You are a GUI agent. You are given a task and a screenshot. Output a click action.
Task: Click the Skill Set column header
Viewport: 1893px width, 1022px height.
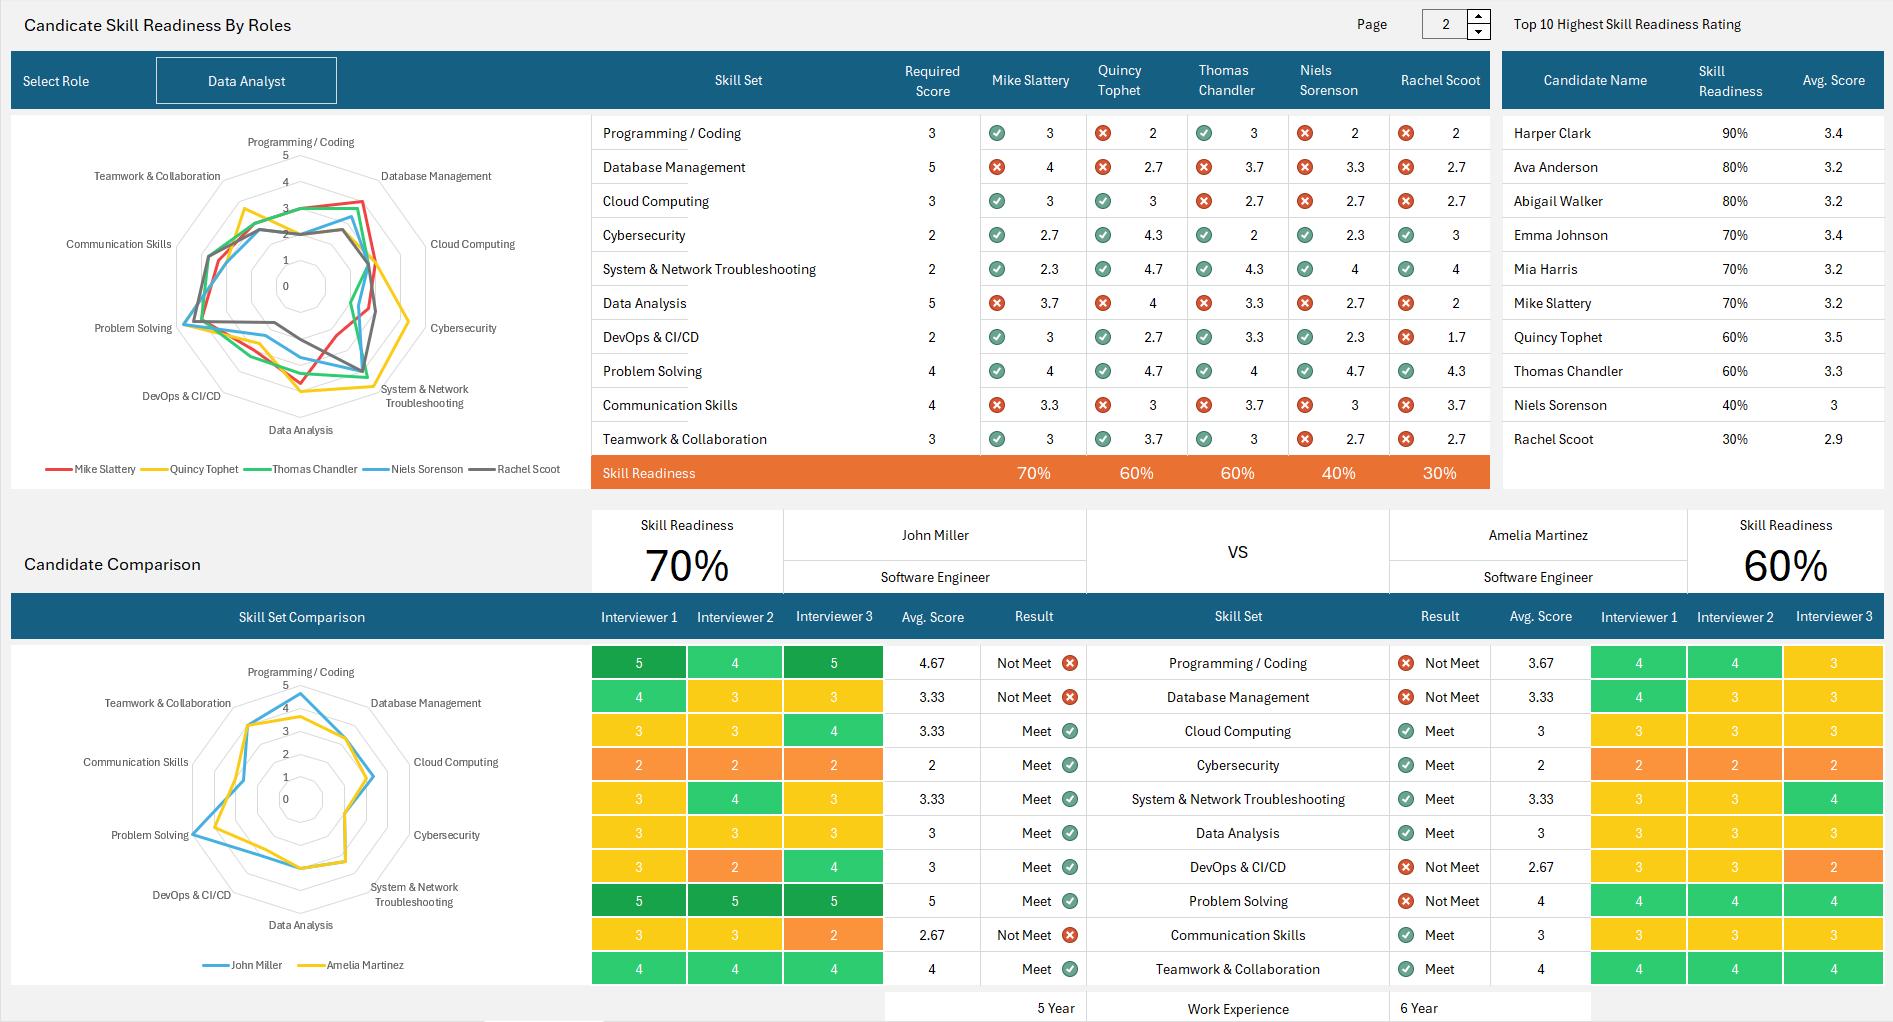738,80
